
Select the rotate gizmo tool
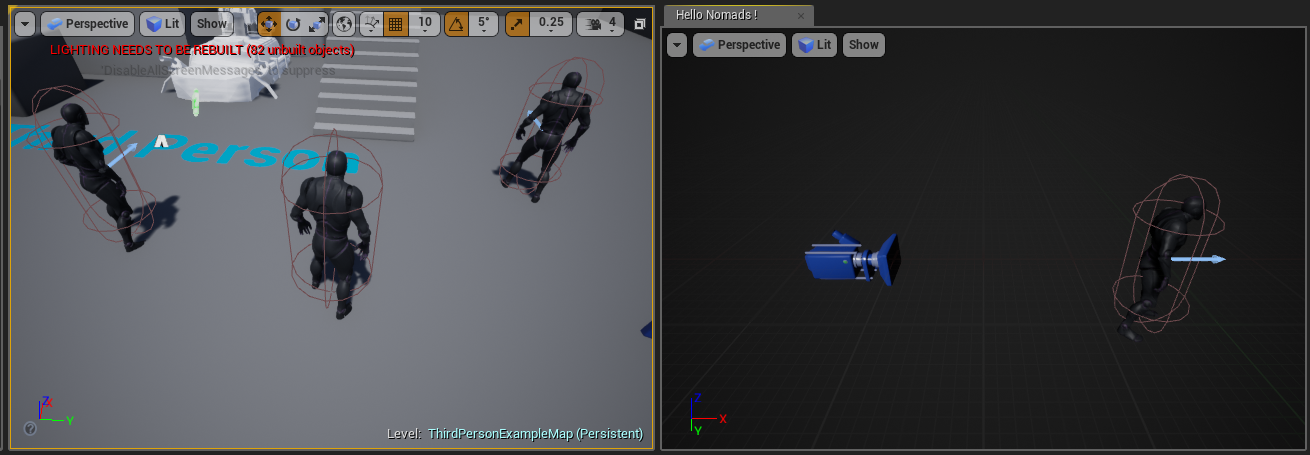[x=293, y=23]
